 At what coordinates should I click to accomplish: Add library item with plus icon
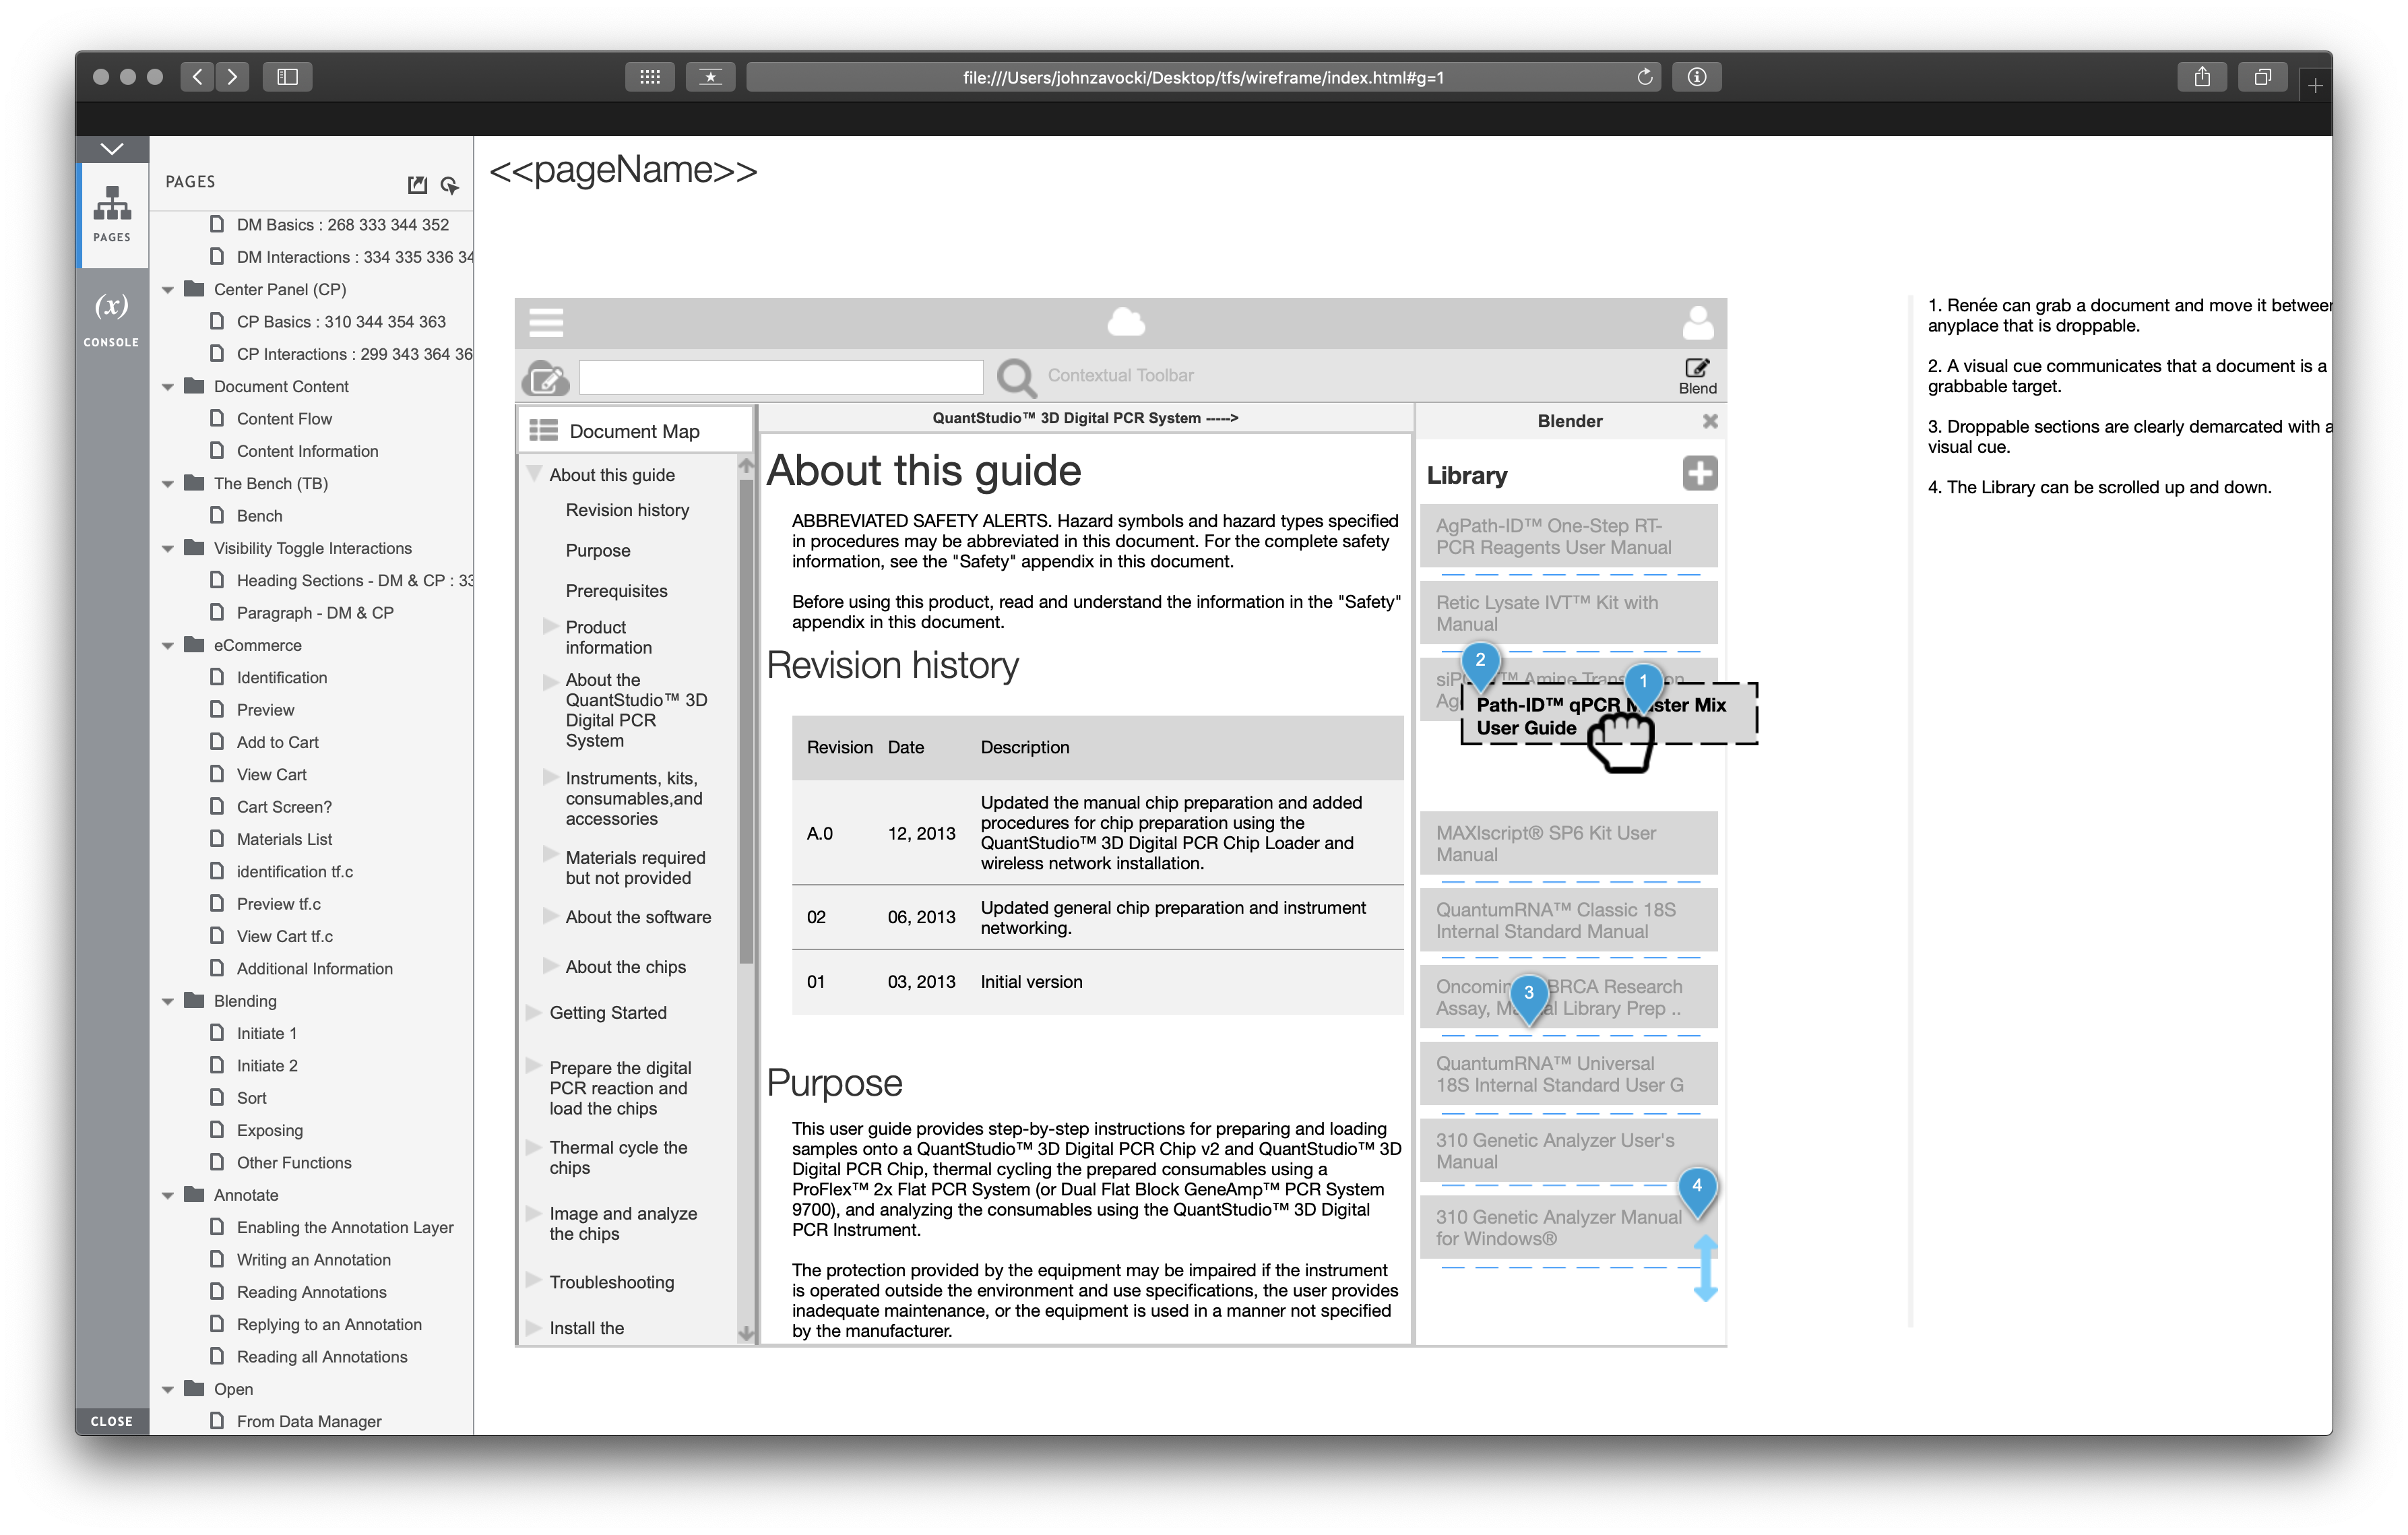1699,474
